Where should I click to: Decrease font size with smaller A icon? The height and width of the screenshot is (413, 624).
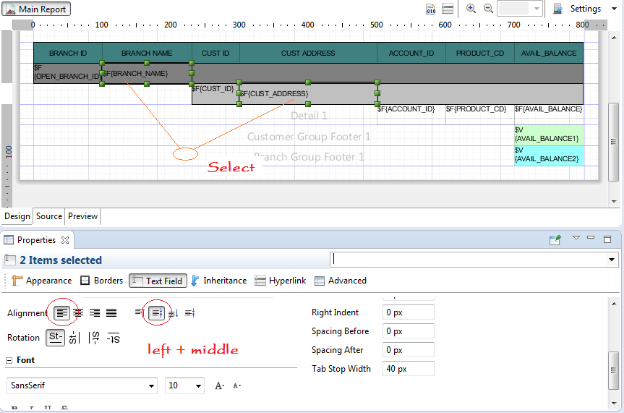pos(237,385)
